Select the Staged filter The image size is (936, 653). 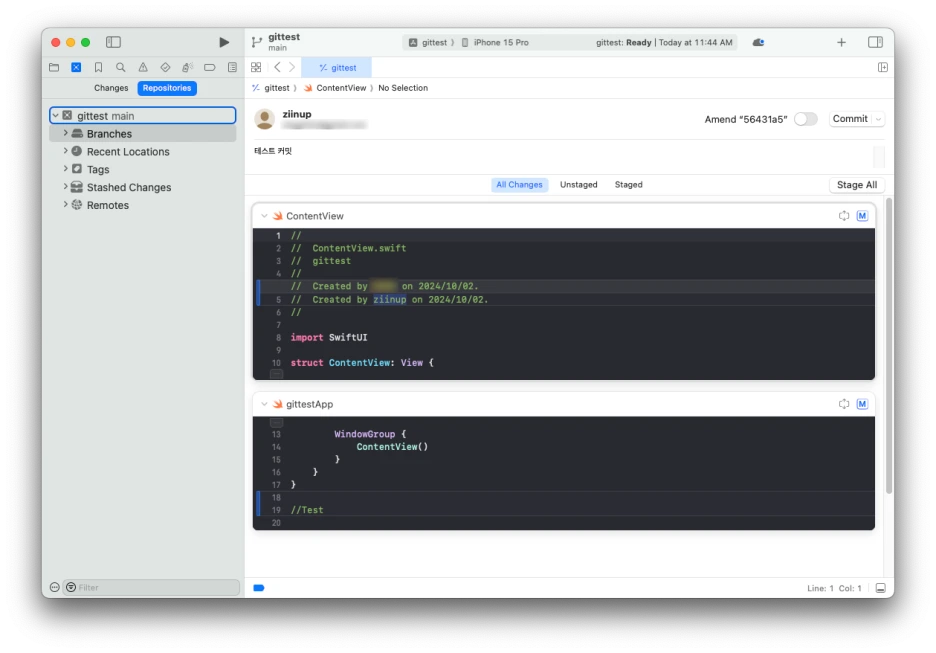[629, 184]
